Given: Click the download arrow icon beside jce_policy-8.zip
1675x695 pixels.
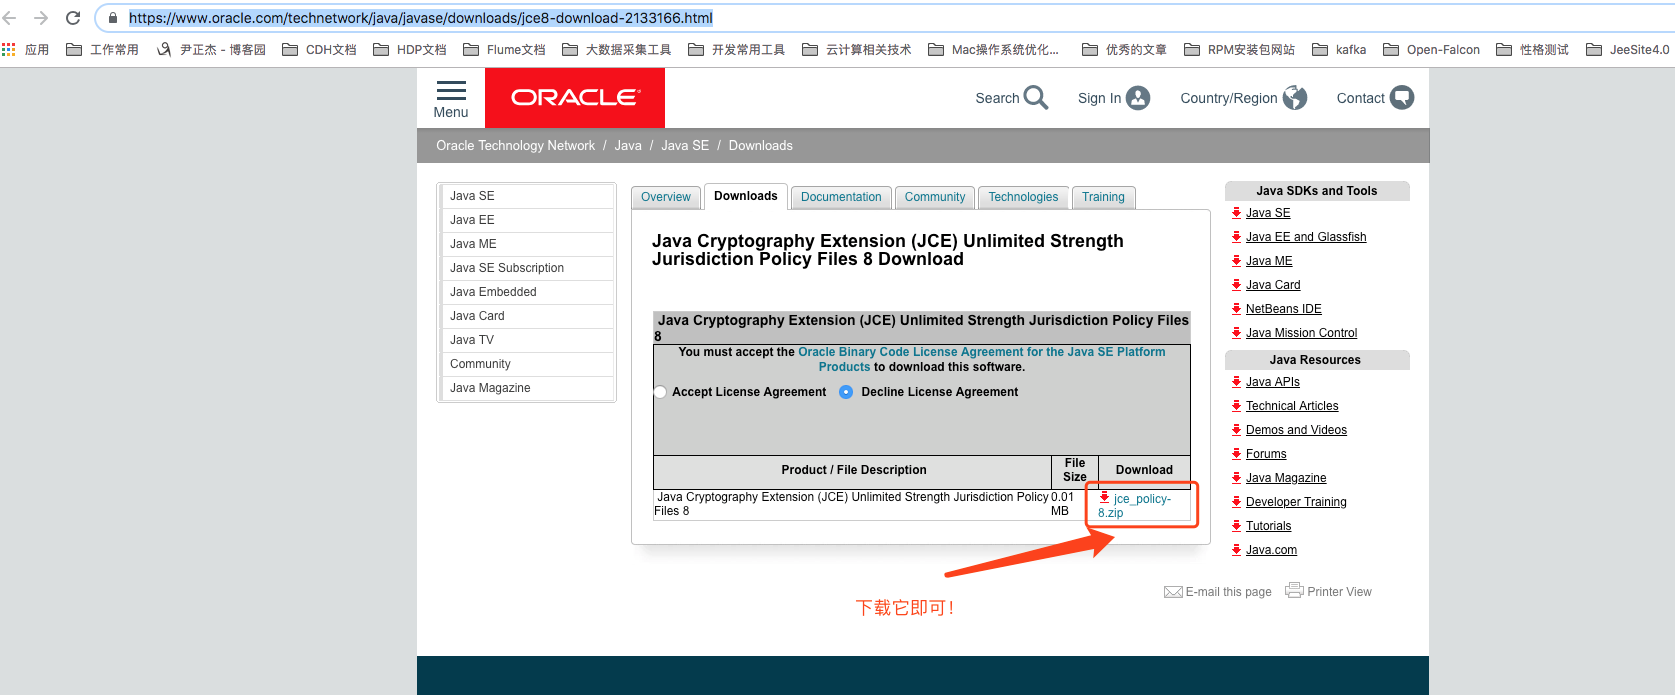Looking at the screenshot, I should tap(1105, 497).
